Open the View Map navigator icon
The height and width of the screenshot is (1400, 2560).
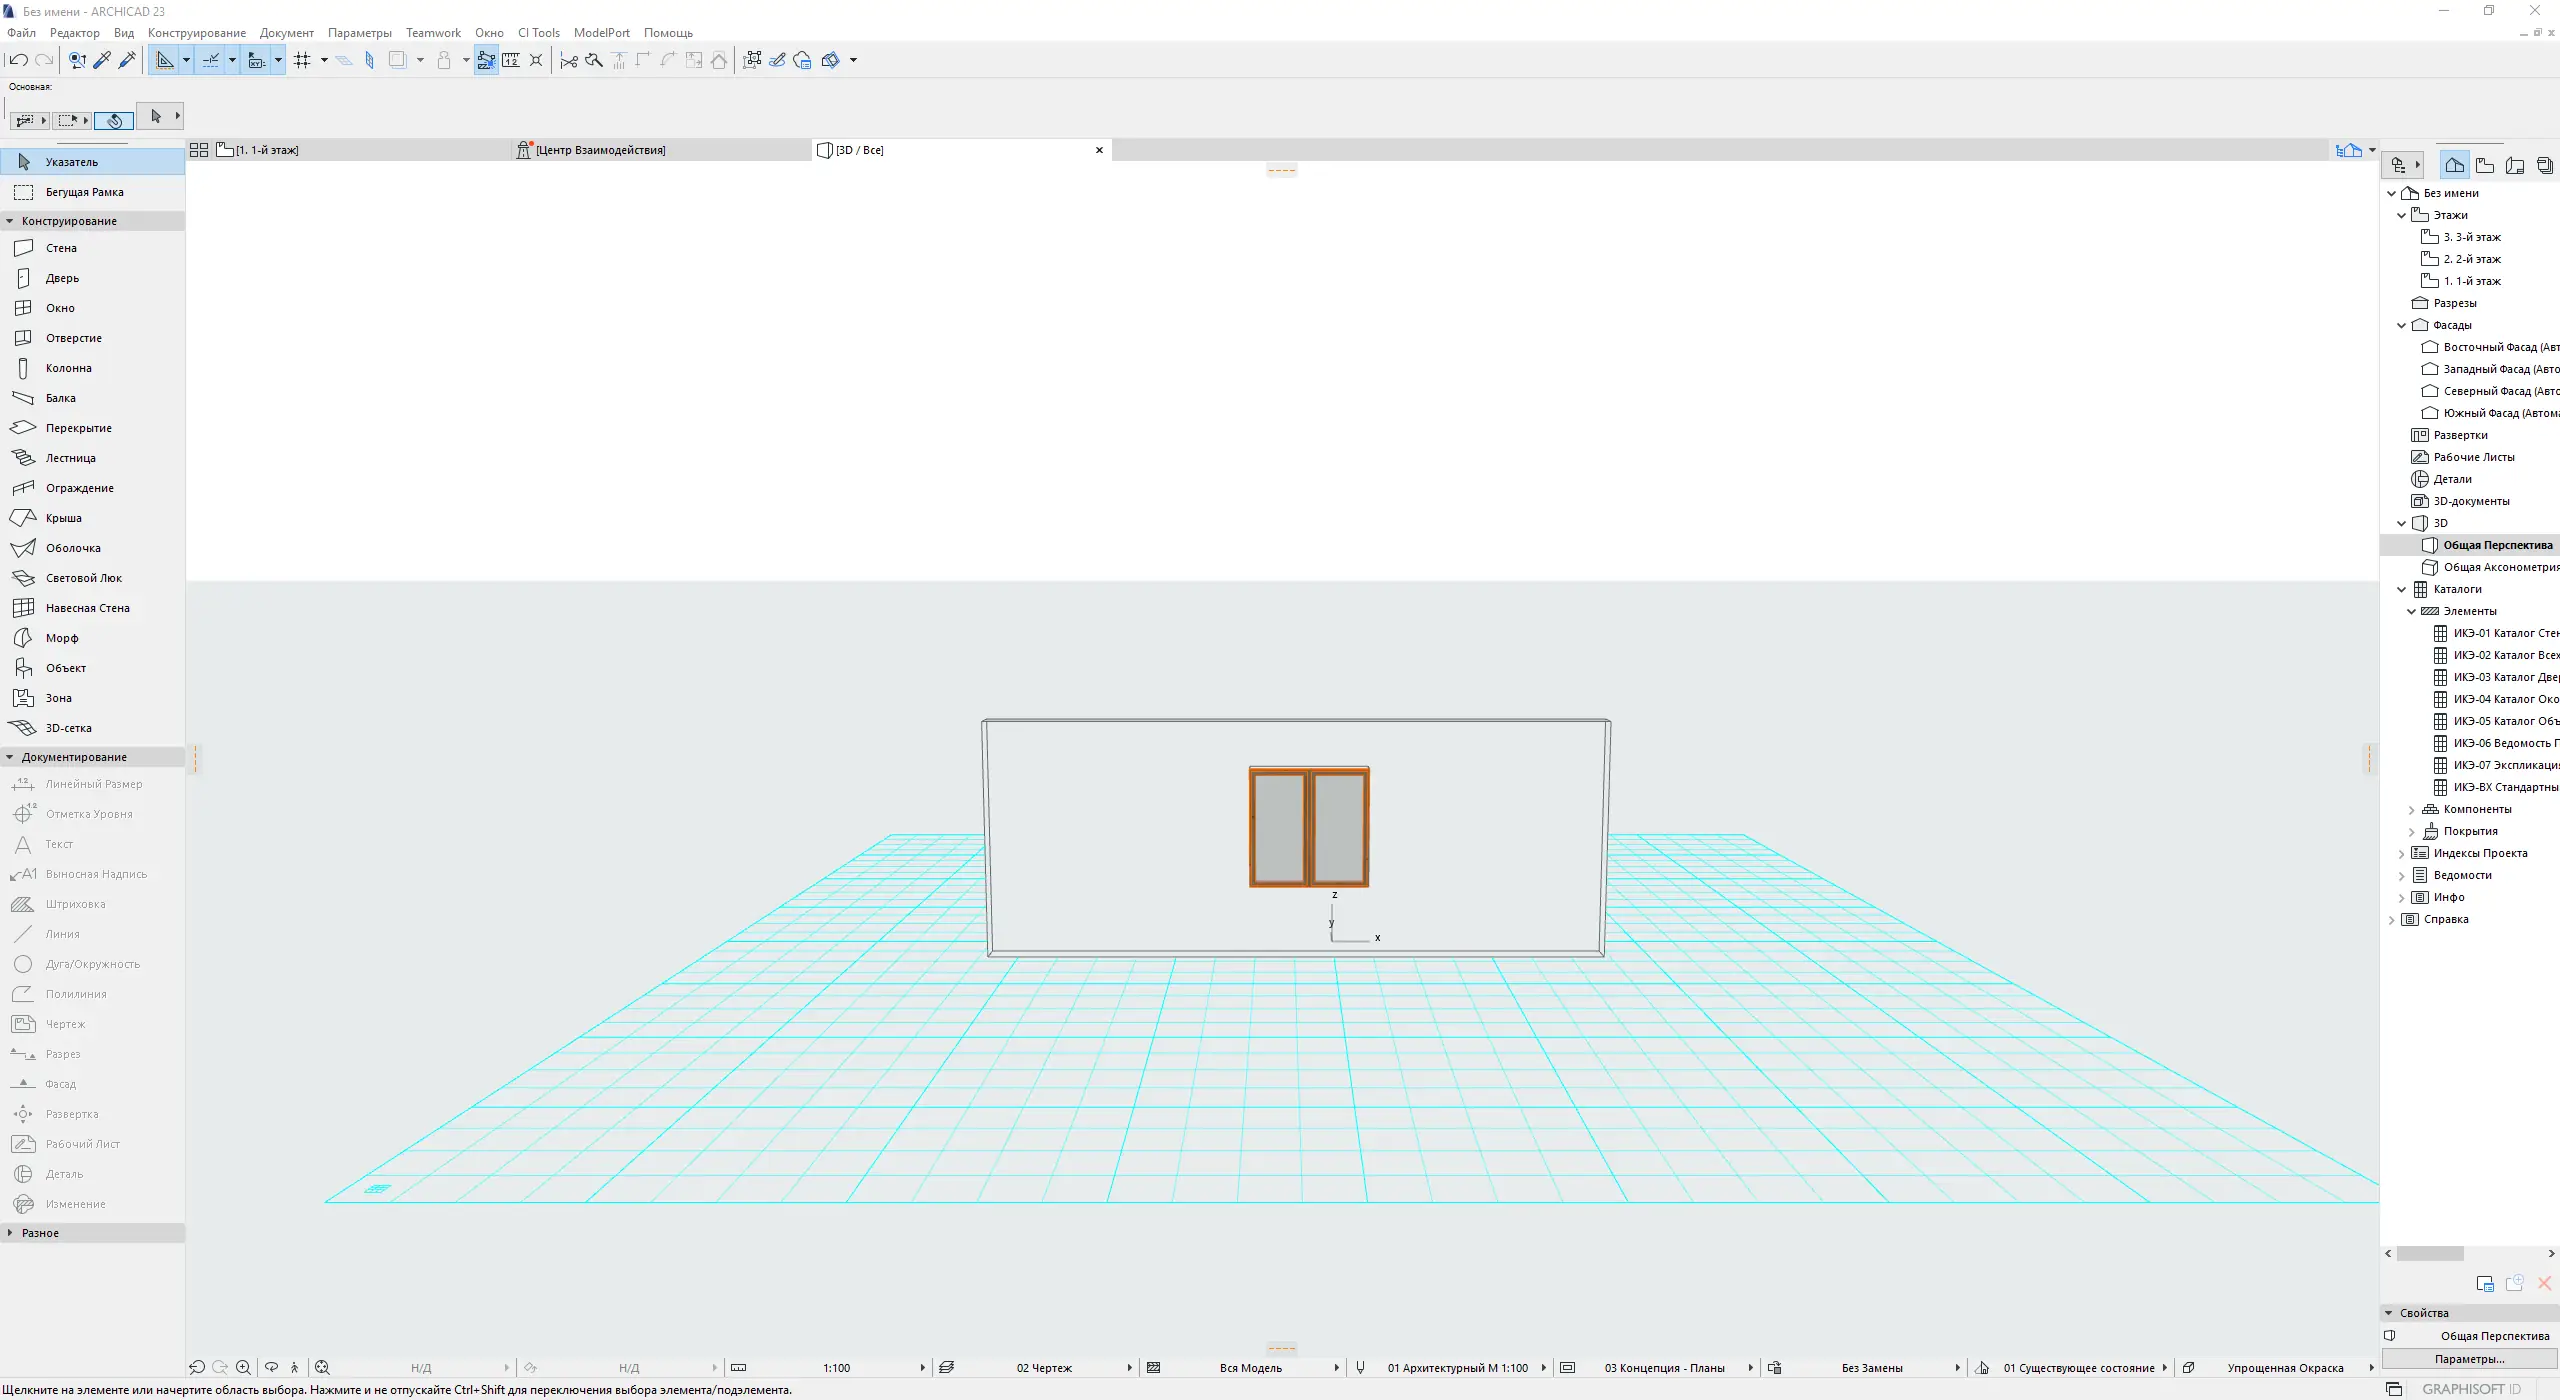pos(2485,165)
